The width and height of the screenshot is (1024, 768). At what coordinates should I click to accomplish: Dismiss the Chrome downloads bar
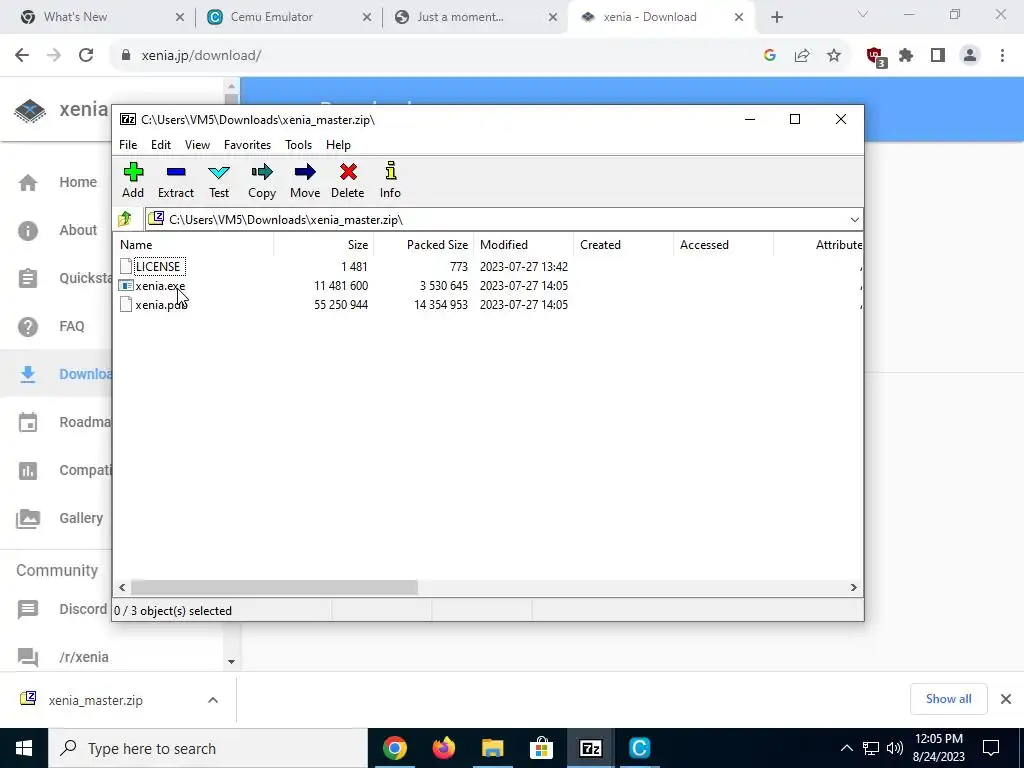(x=1006, y=699)
